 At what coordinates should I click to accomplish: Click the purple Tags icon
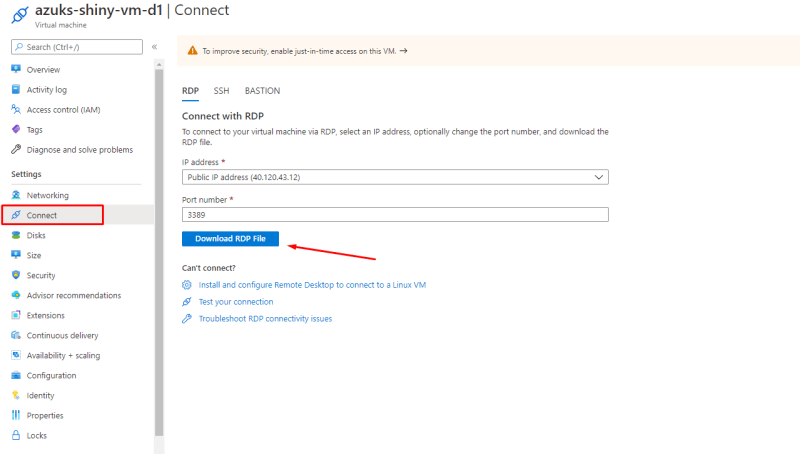click(x=16, y=129)
